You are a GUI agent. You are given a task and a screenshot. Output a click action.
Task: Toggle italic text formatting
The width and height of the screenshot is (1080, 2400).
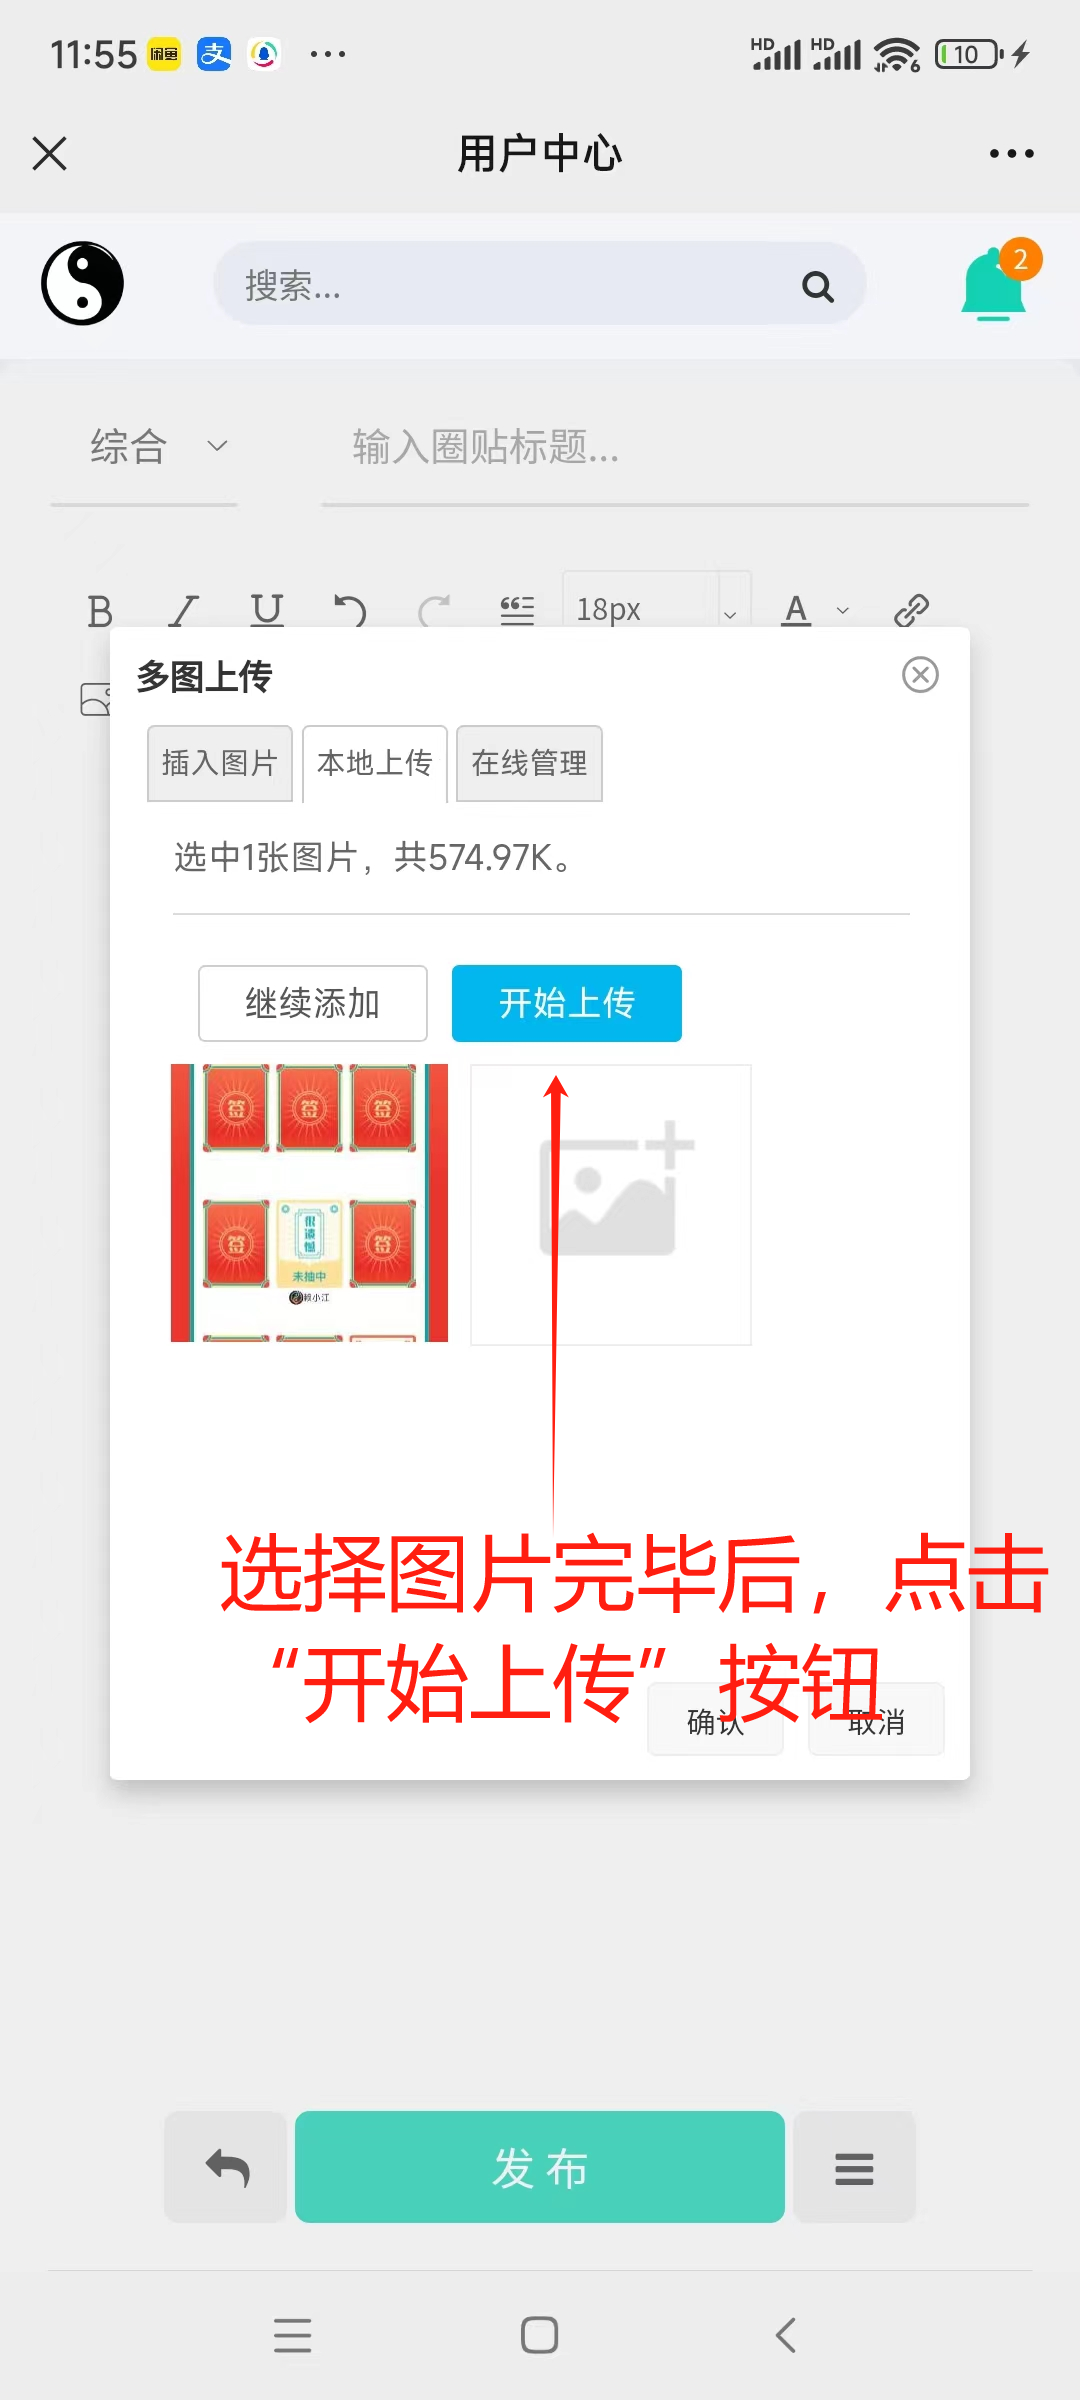(x=183, y=609)
